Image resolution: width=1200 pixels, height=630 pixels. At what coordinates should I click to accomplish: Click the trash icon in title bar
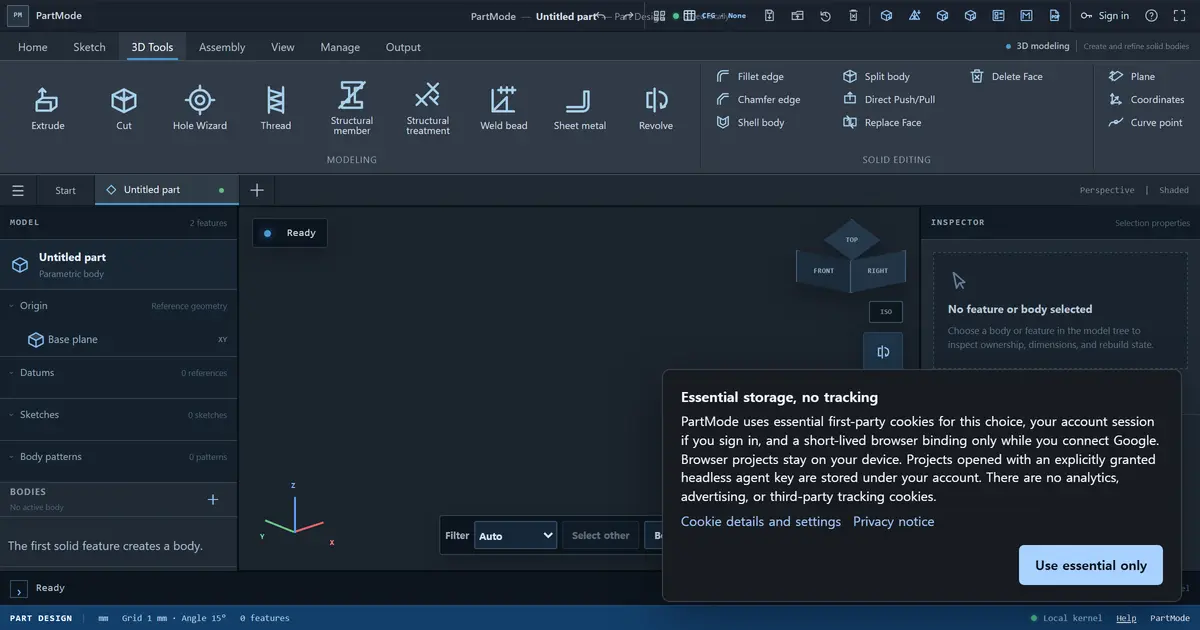pos(853,15)
